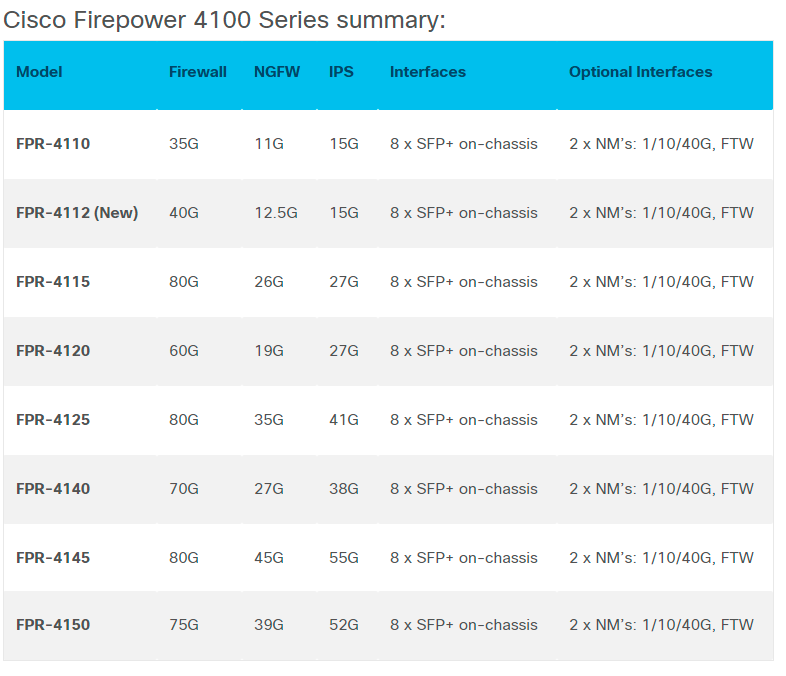The height and width of the screenshot is (676, 786).
Task: Select the 55G IPS value
Action: point(344,558)
